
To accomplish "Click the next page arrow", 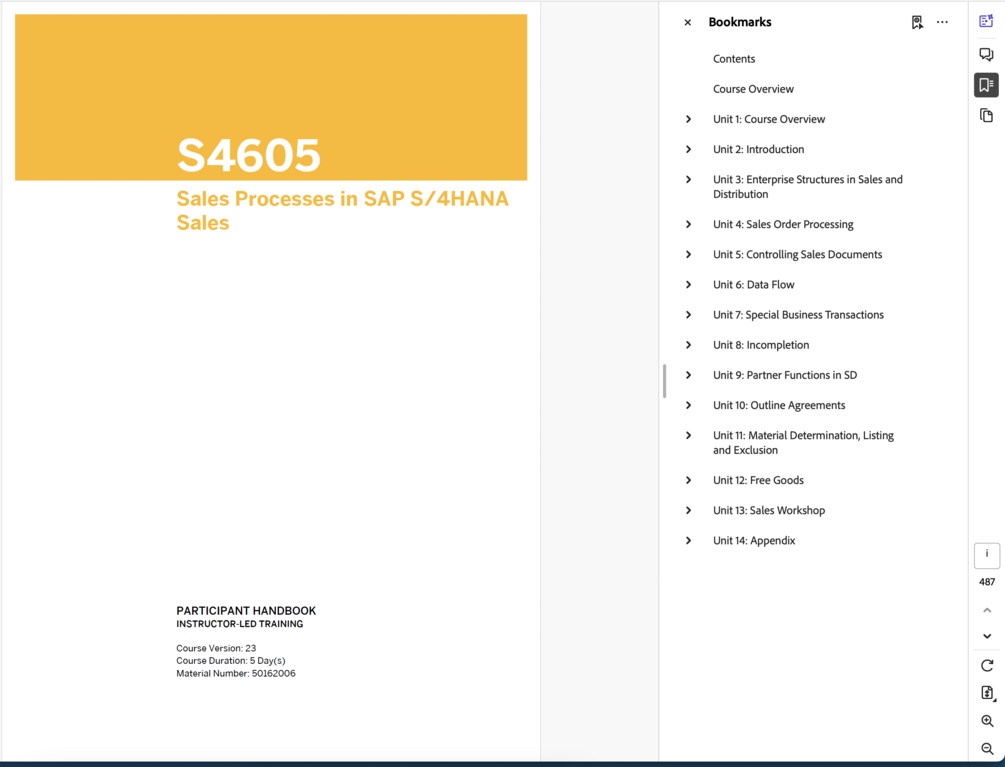I will coord(986,636).
